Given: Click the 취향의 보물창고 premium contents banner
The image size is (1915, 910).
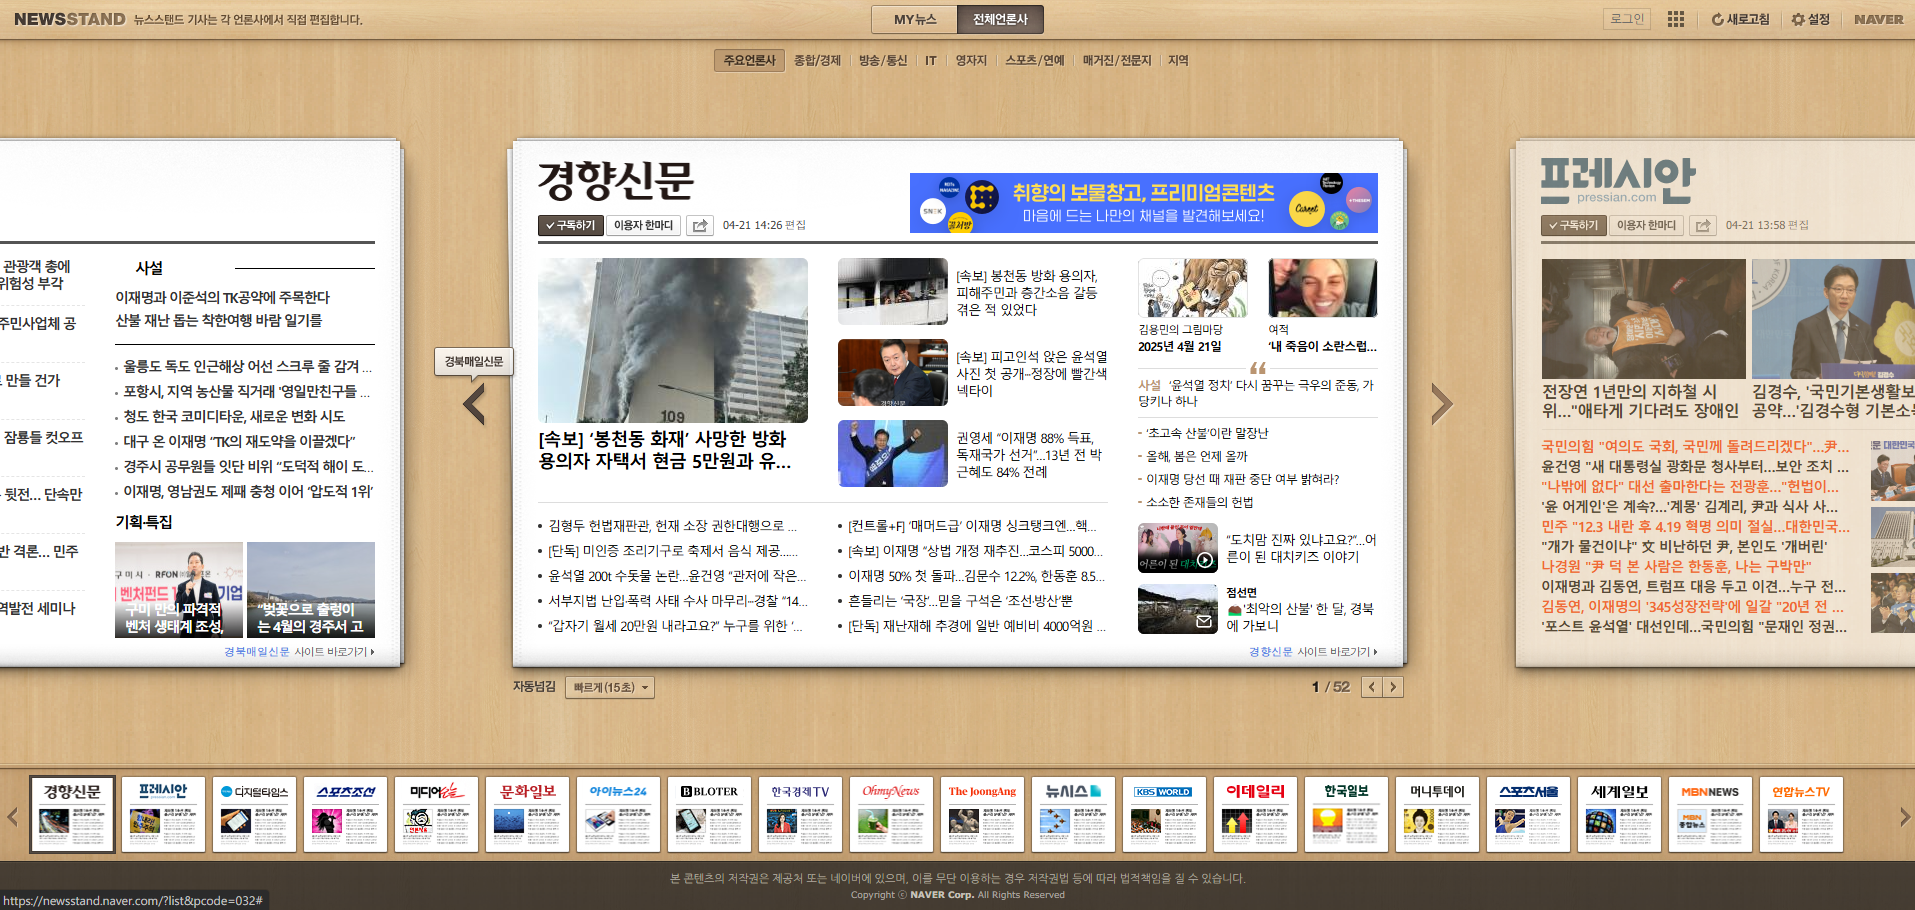Looking at the screenshot, I should [1144, 203].
